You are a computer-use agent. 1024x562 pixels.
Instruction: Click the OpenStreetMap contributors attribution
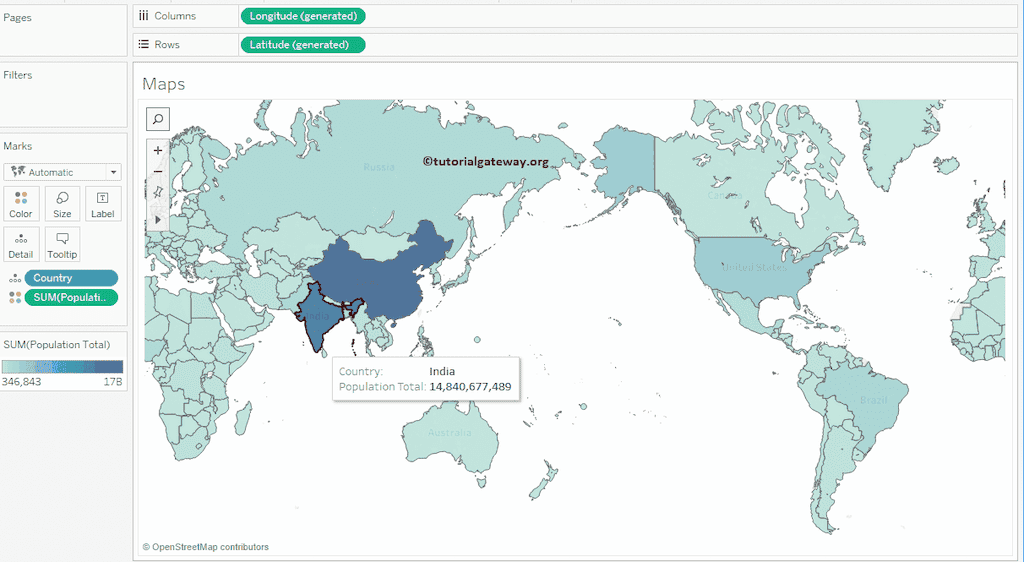coord(206,547)
